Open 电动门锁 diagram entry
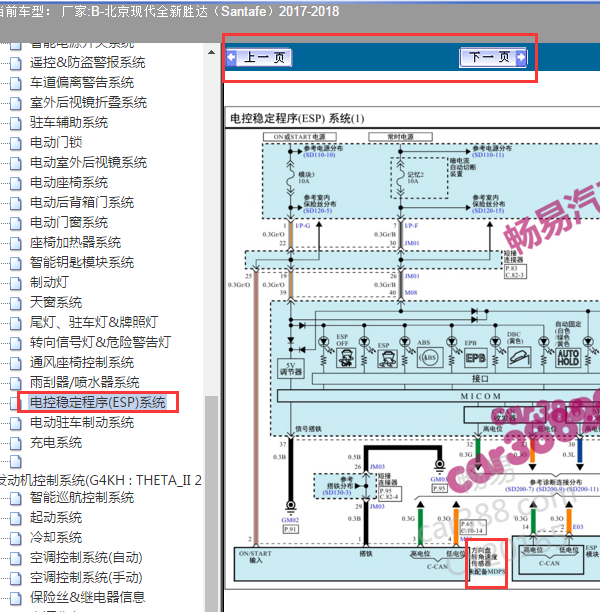The width and height of the screenshot is (600, 612). (x=56, y=142)
